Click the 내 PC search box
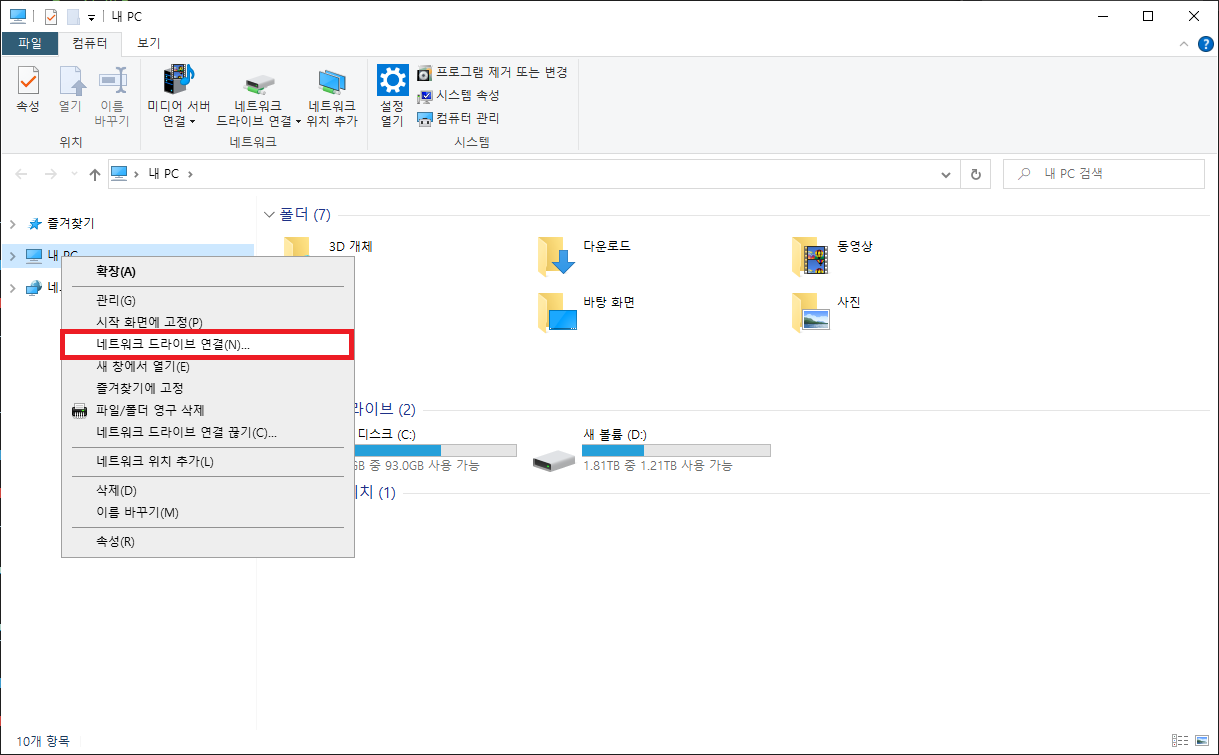The width and height of the screenshot is (1219, 755). [x=1103, y=174]
